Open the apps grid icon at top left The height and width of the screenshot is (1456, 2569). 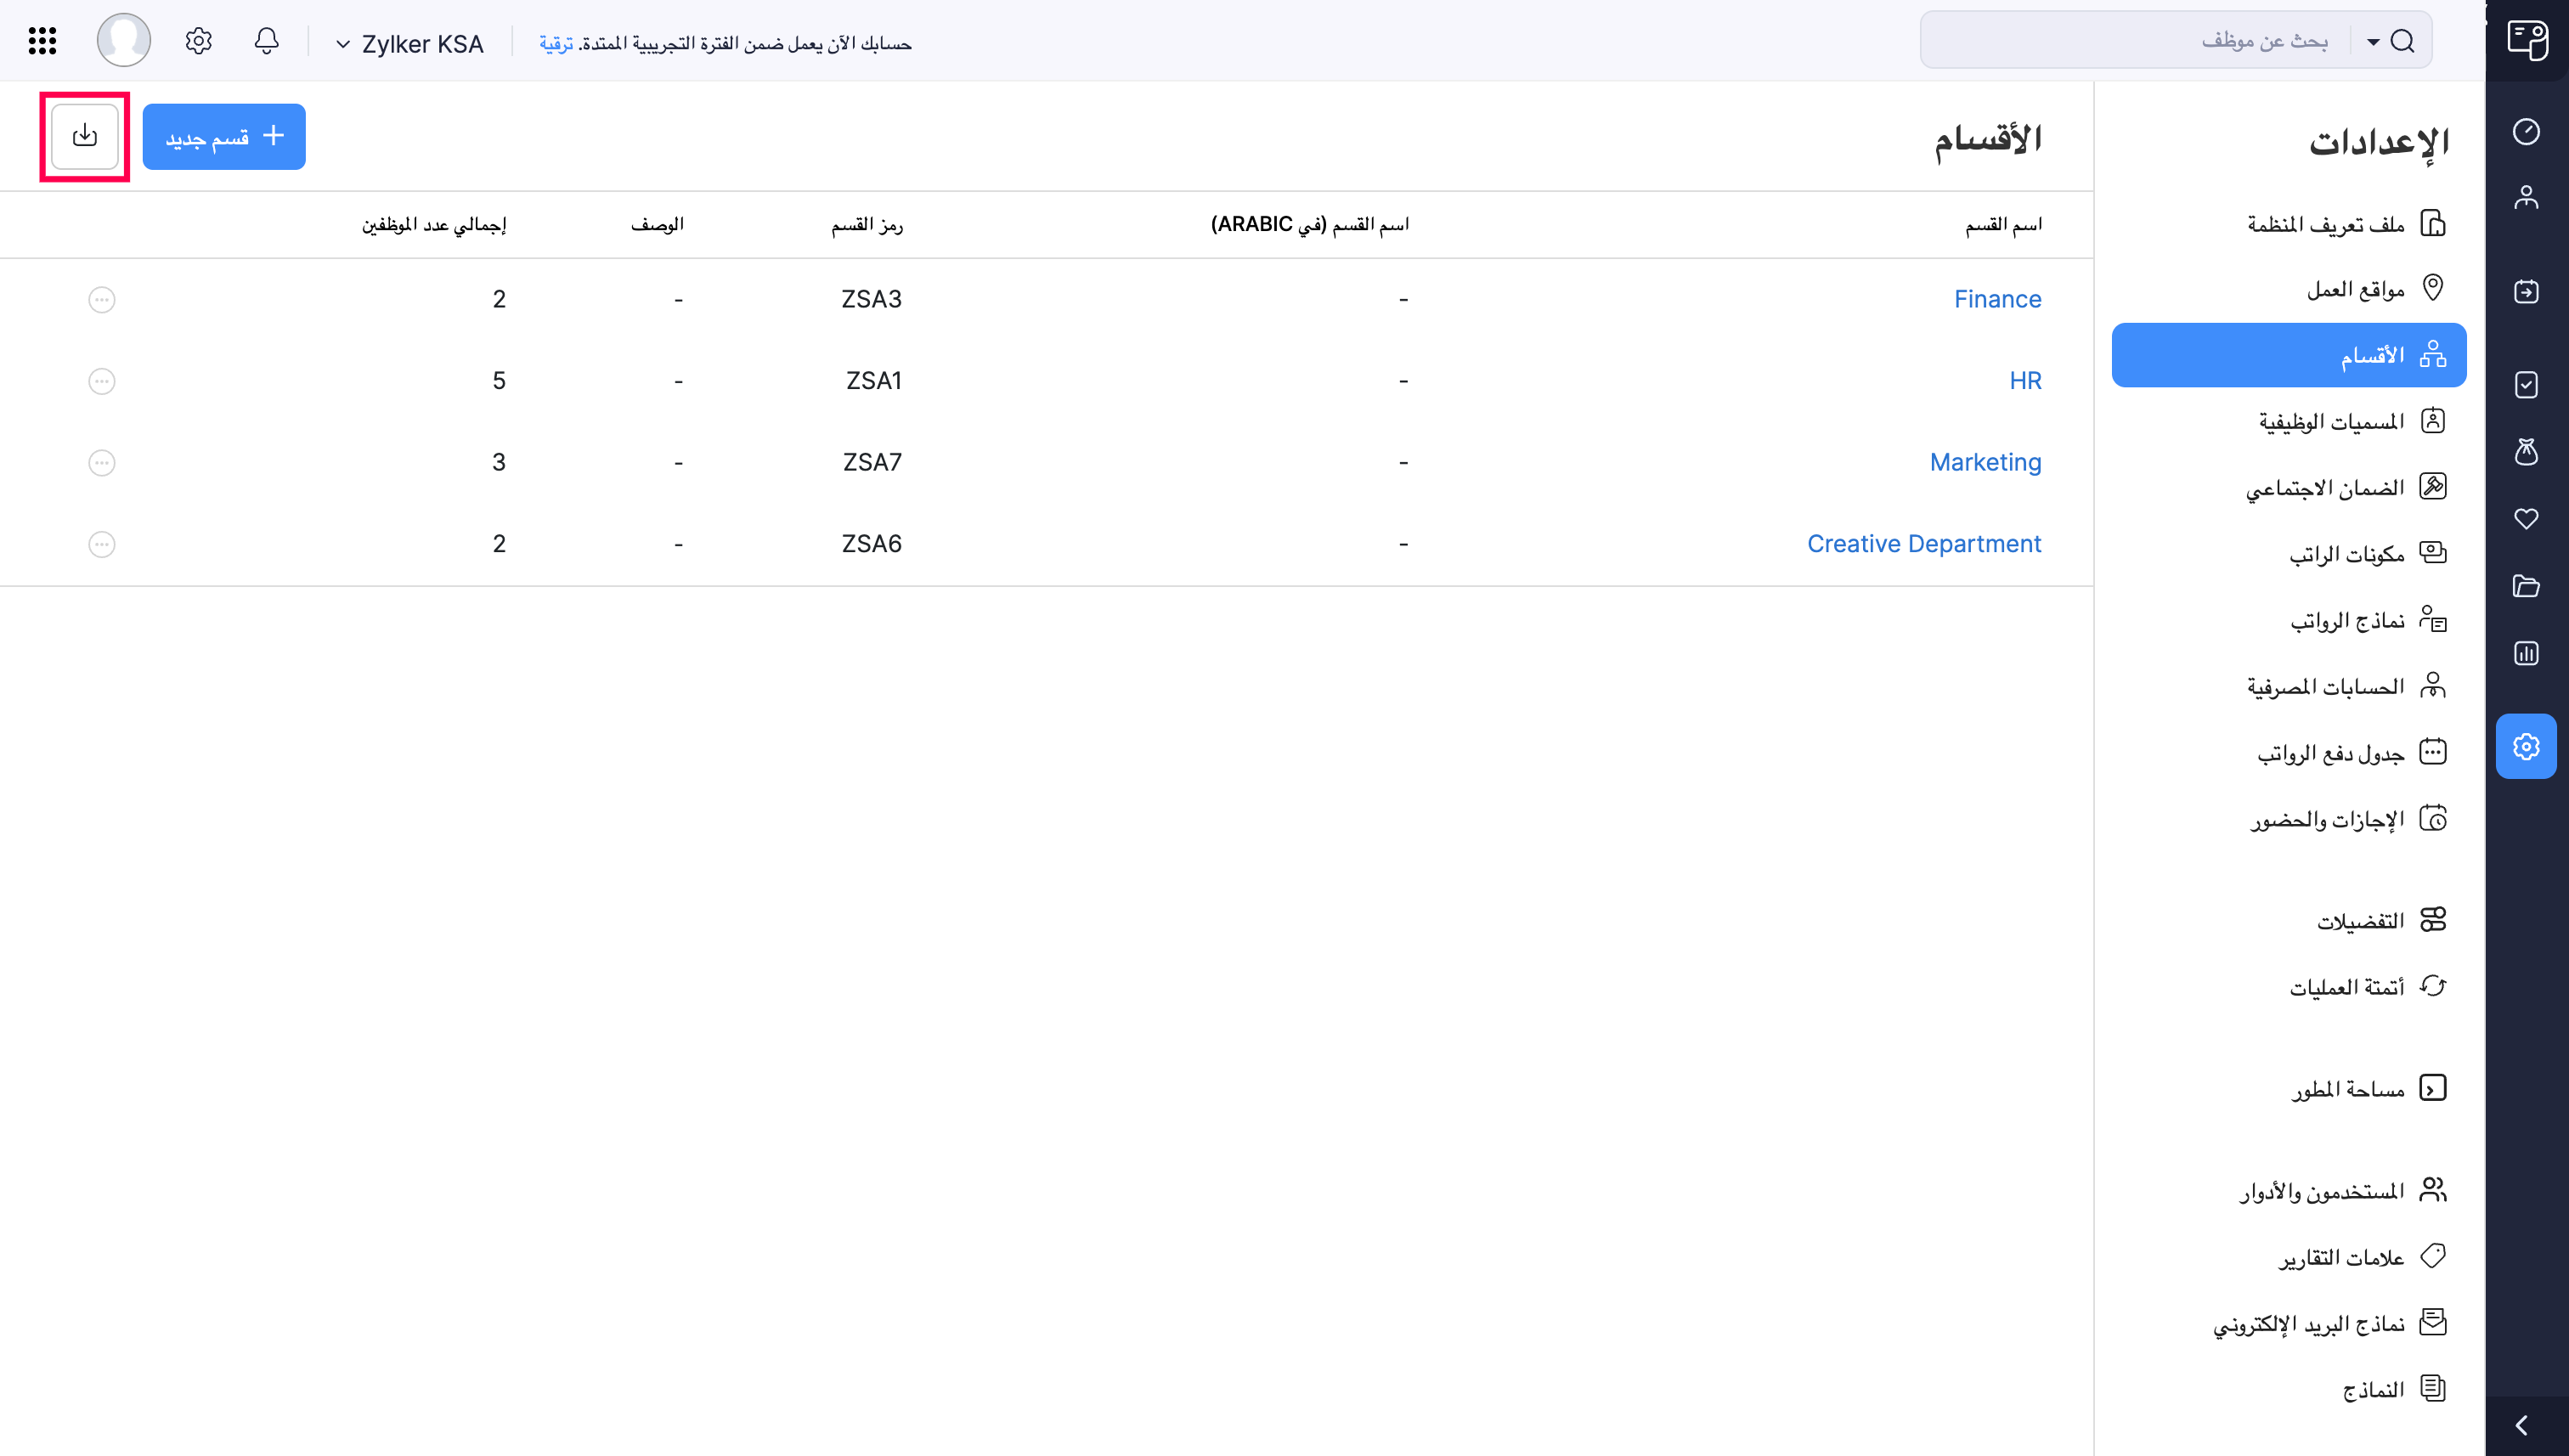point(42,40)
